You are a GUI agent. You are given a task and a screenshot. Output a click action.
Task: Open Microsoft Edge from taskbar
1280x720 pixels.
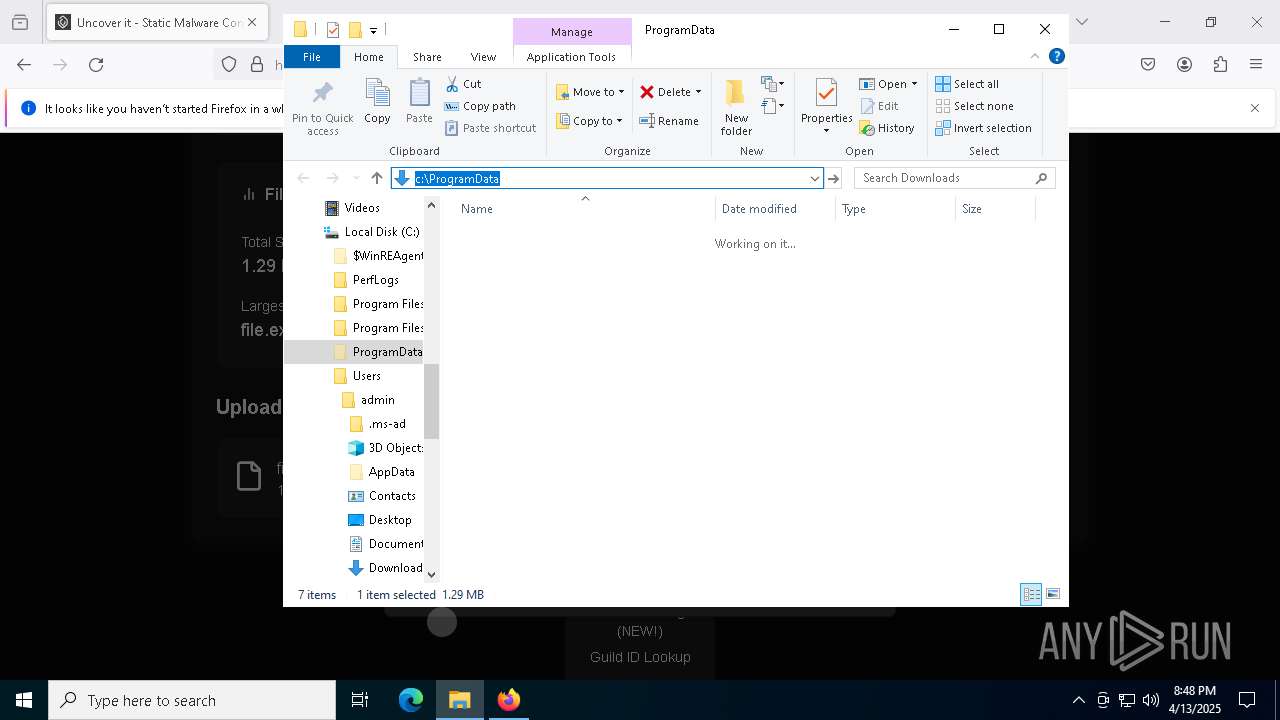tap(411, 700)
